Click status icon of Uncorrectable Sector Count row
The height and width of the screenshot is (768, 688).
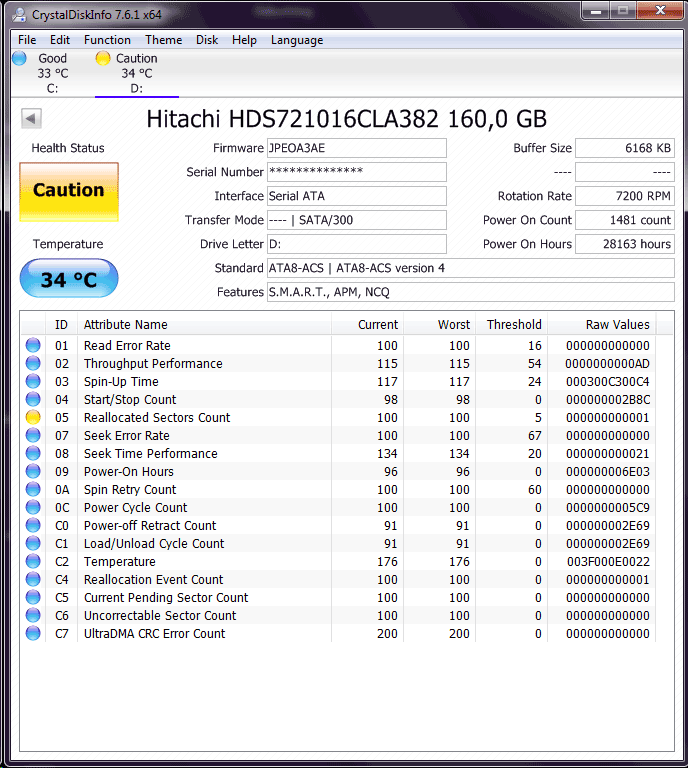point(33,615)
